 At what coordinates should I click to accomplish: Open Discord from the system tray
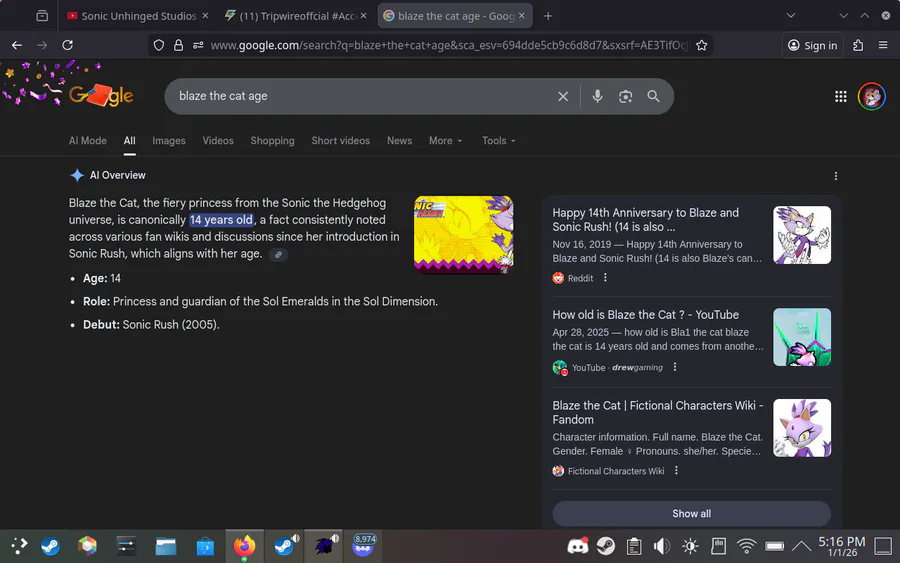tap(577, 545)
